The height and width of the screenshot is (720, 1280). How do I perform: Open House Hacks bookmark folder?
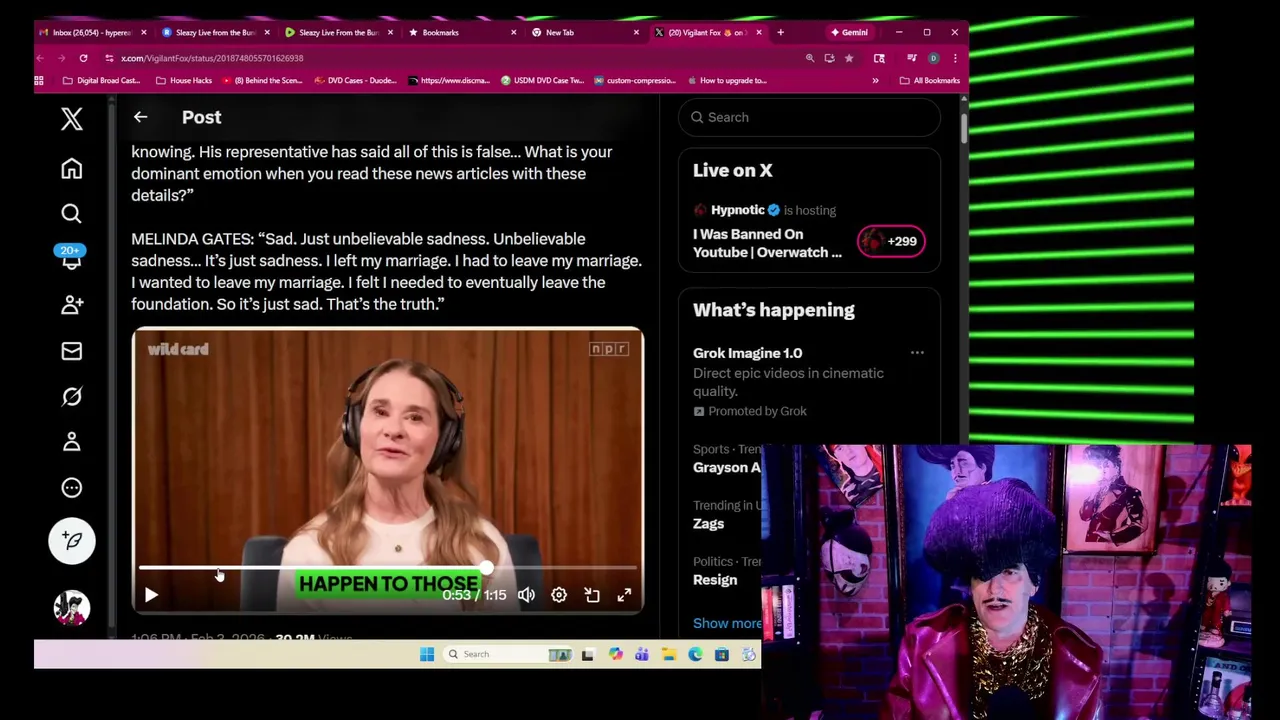pyautogui.click(x=184, y=80)
